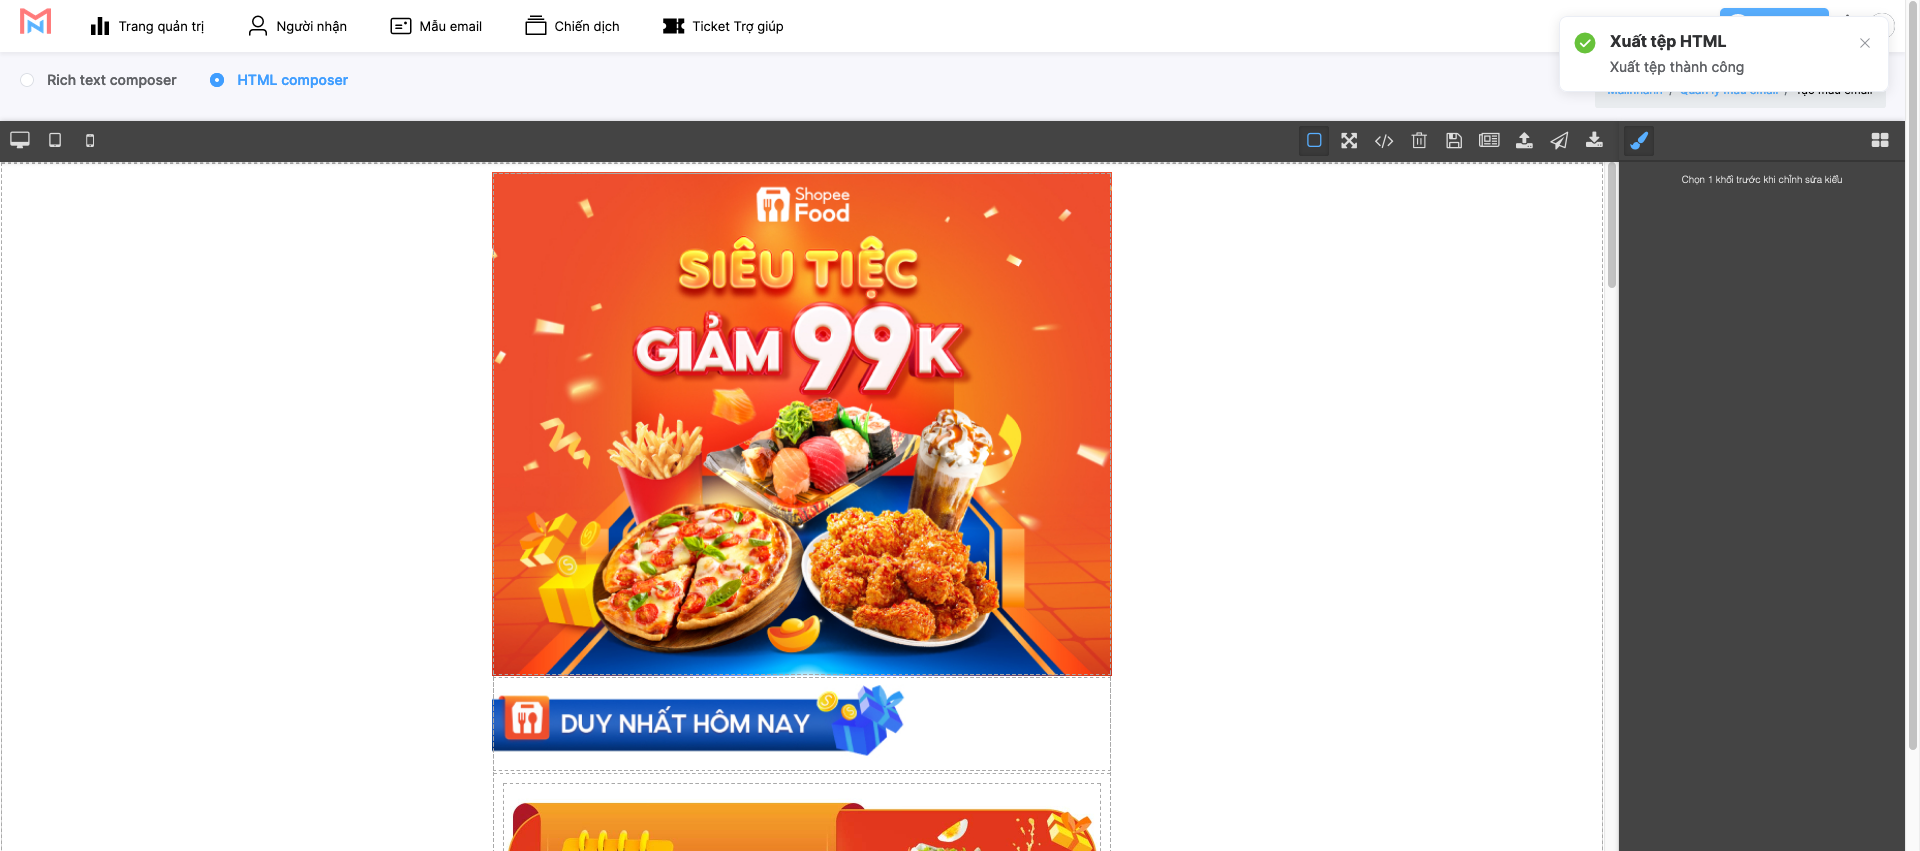Image resolution: width=1920 pixels, height=851 pixels.
Task: View the HTML code icon
Action: (1384, 141)
